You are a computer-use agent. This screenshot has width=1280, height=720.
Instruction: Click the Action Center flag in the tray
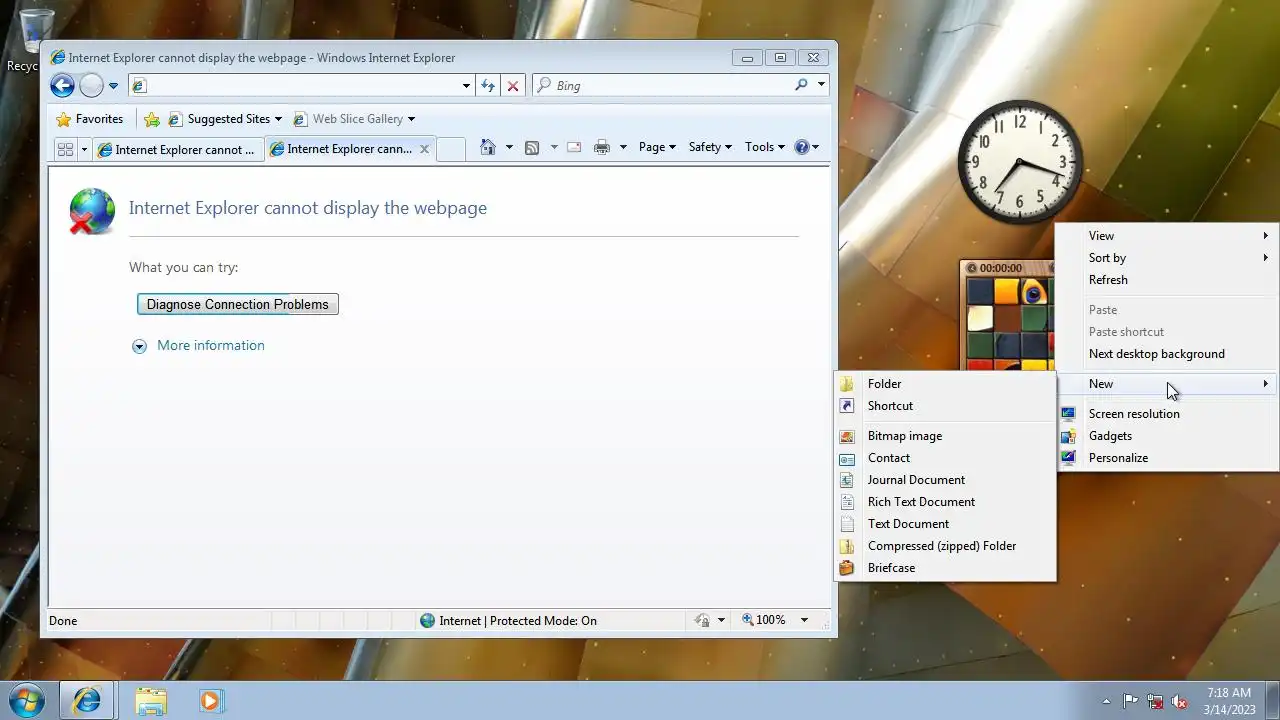pos(1131,701)
